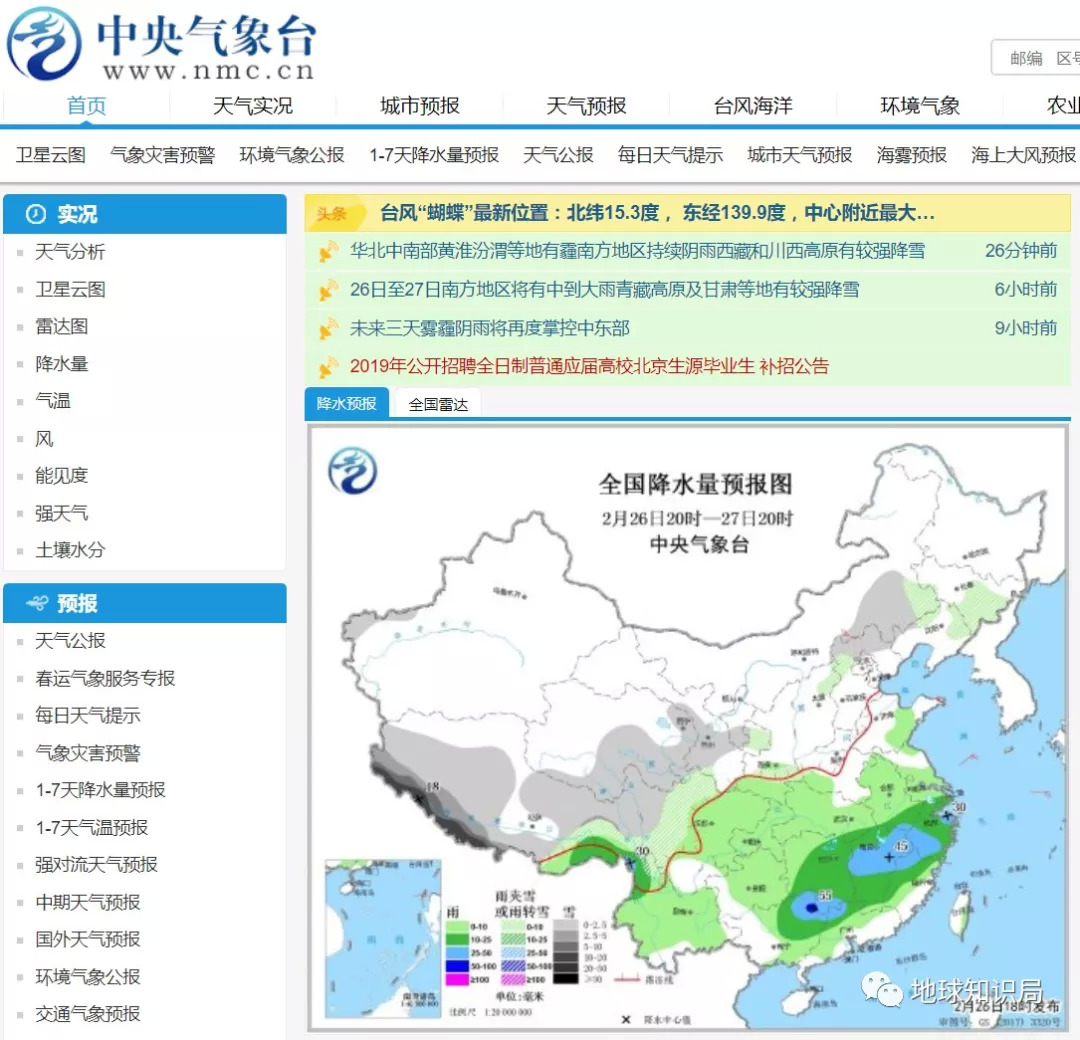Click the 头条 badge icon
This screenshot has width=1080, height=1040.
coord(332,214)
